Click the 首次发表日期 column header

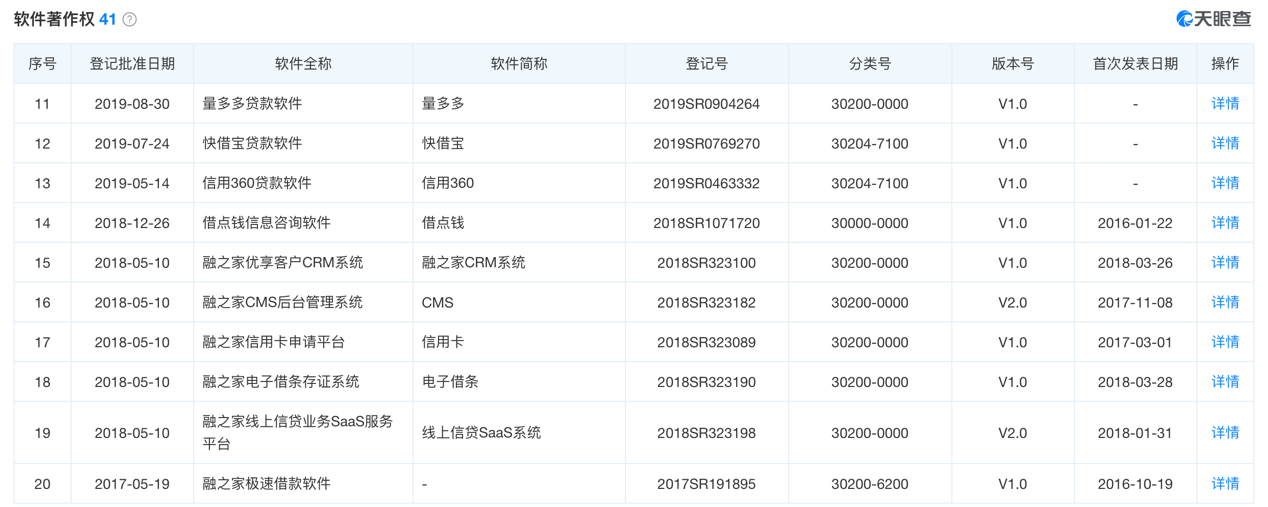(x=1134, y=64)
